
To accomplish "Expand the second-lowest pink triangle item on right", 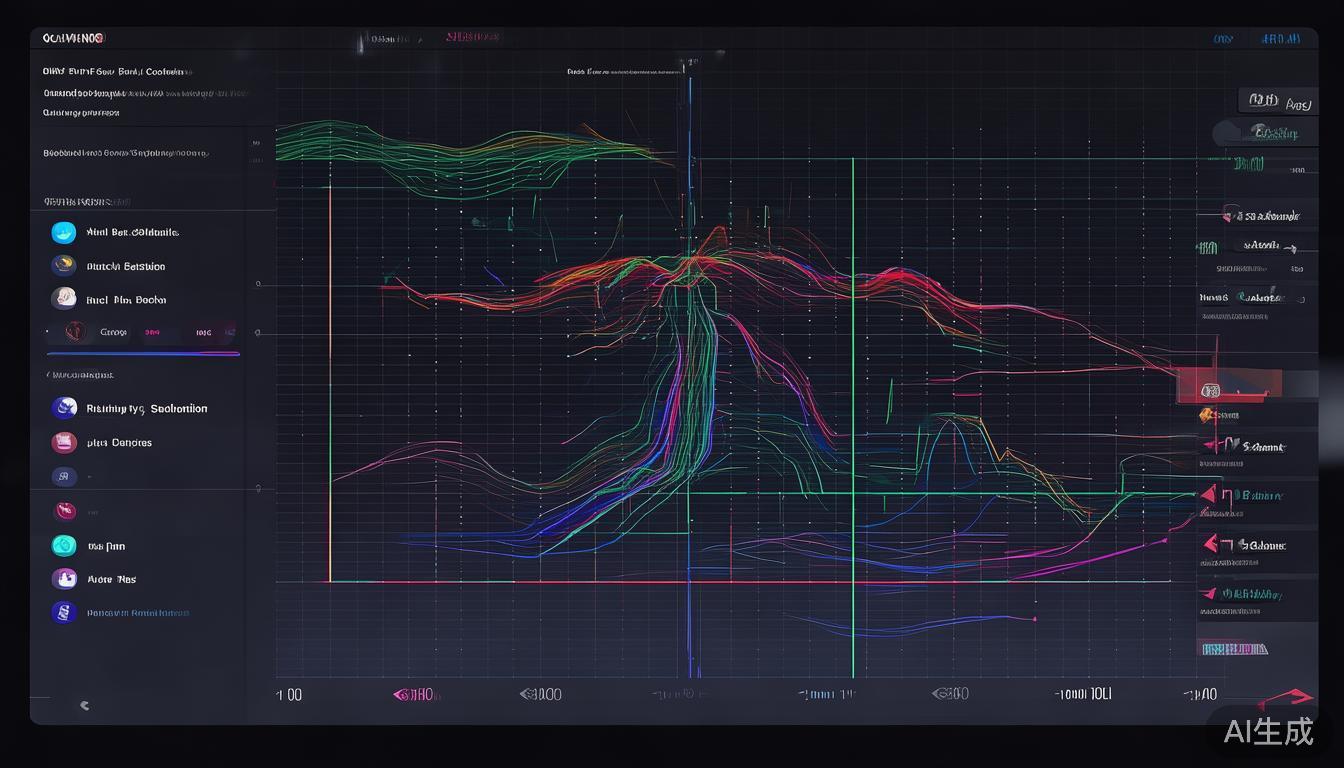I will coord(1211,544).
